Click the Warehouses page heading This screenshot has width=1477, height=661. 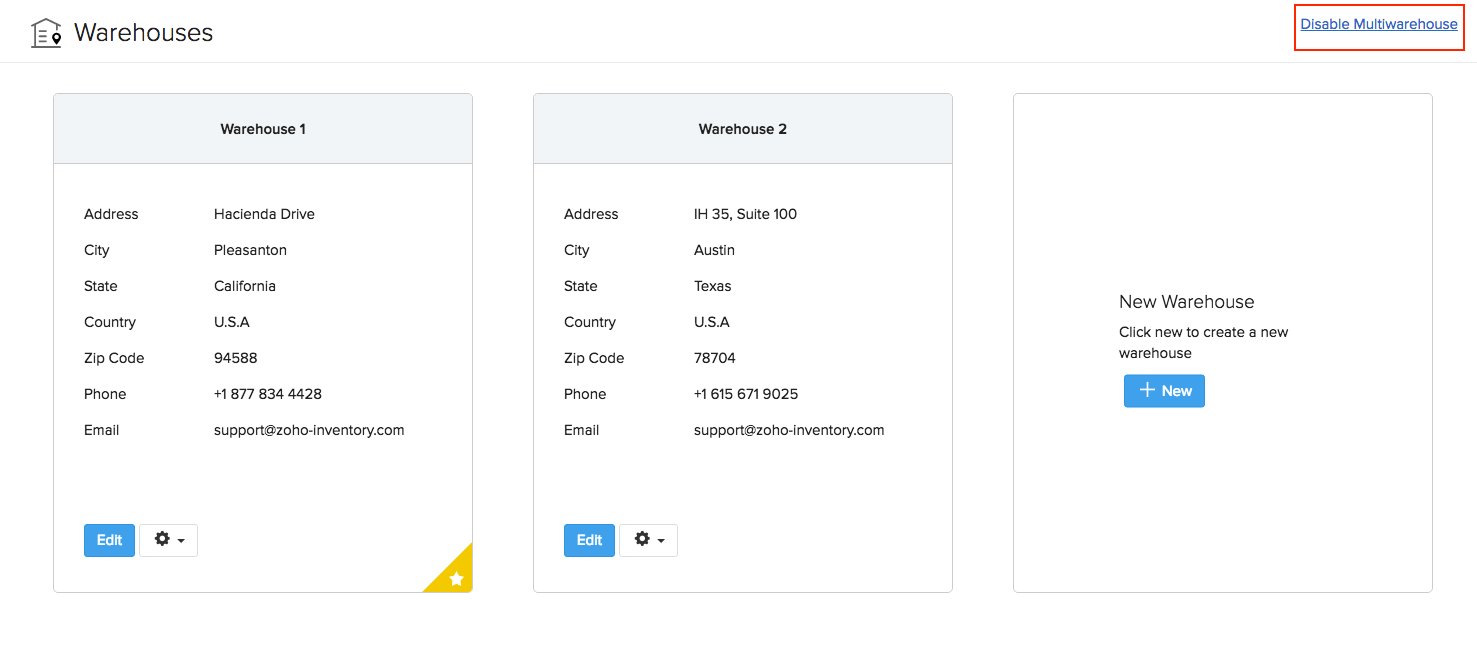point(143,33)
